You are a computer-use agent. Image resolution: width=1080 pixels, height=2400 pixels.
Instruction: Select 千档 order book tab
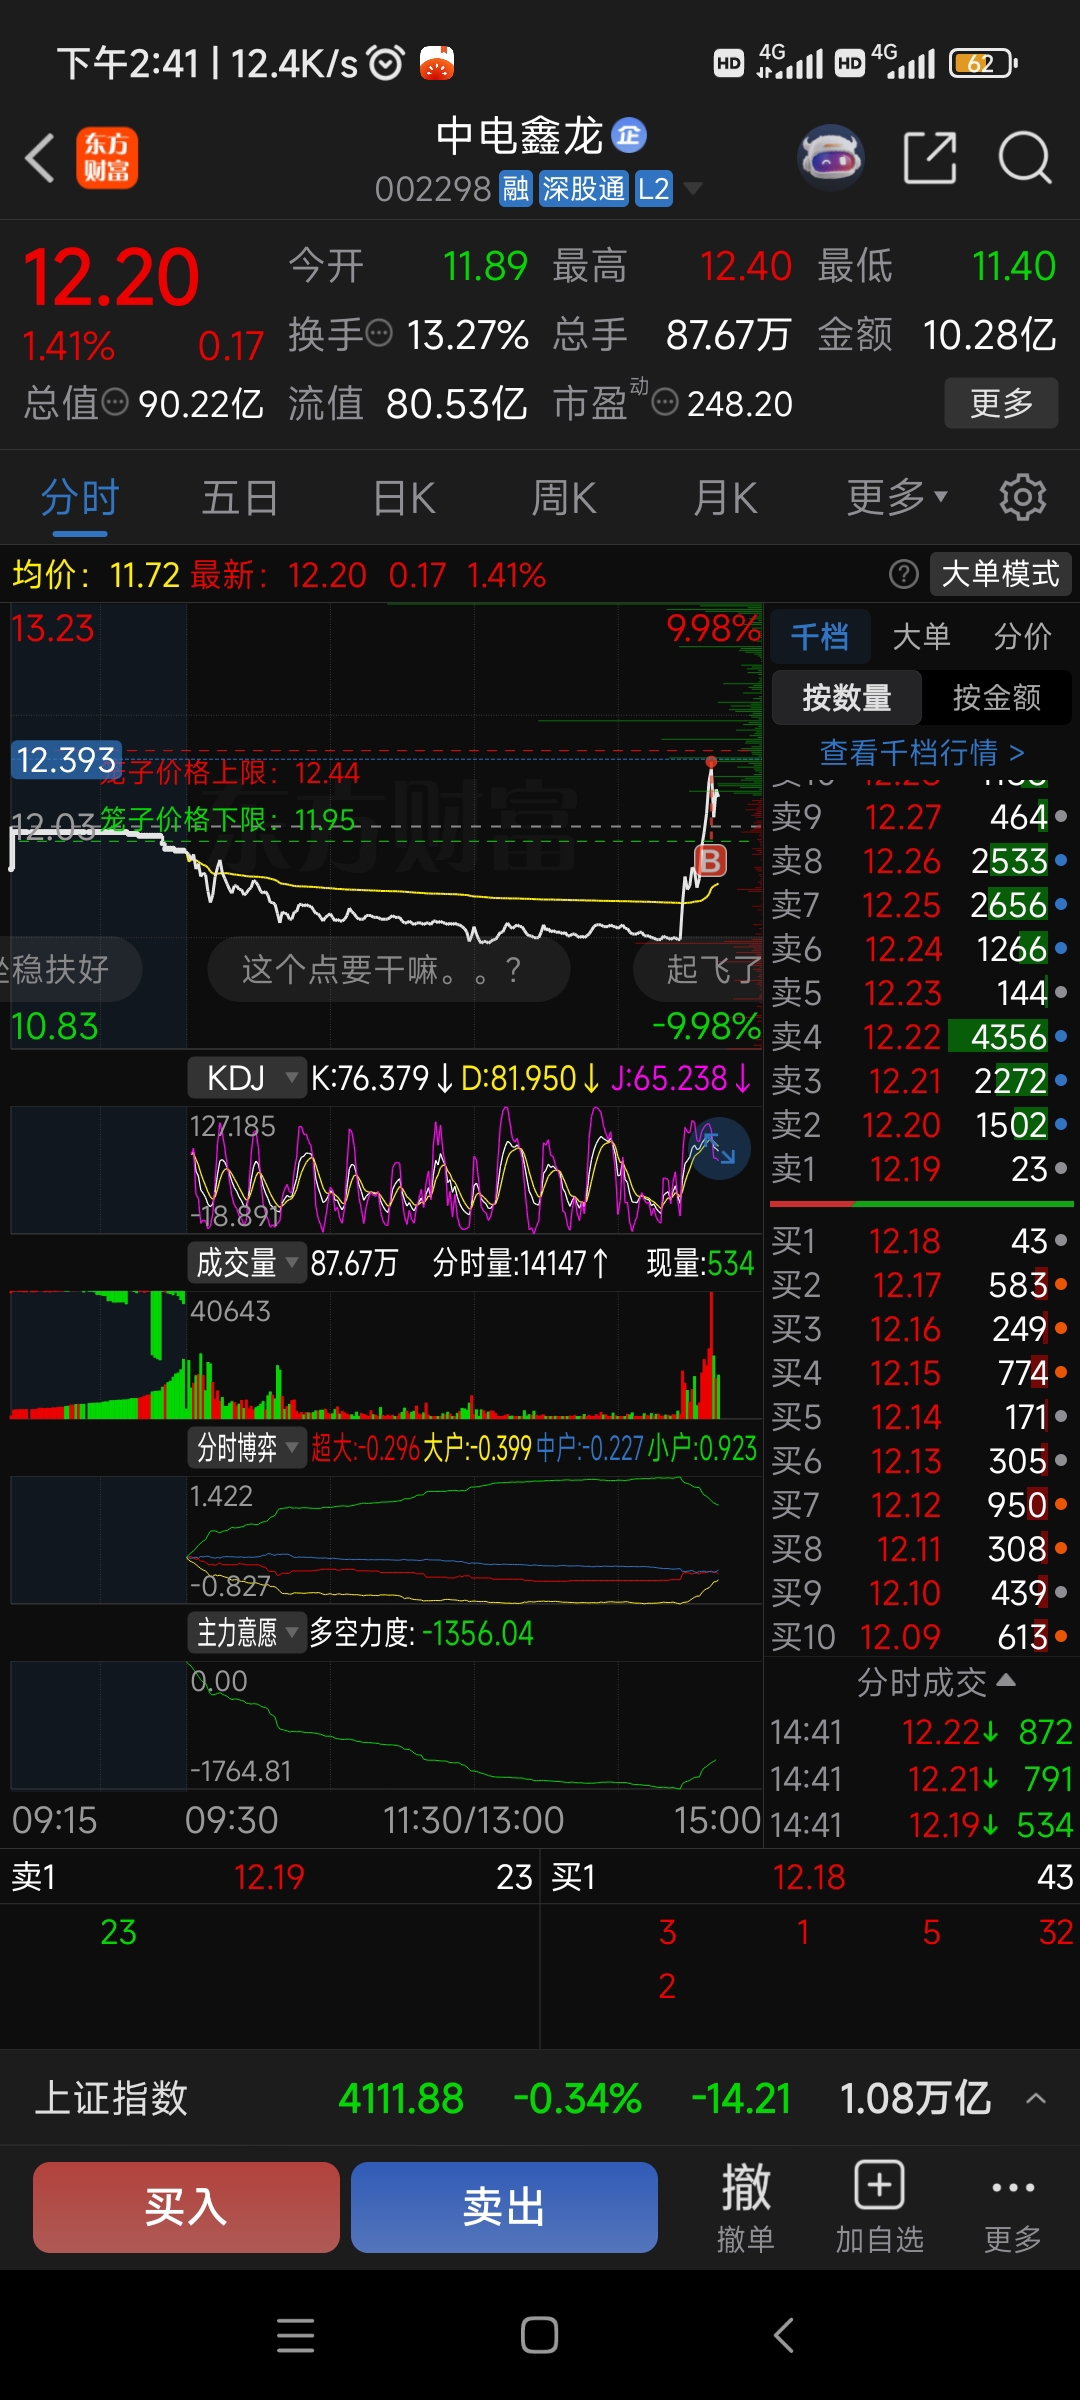[820, 636]
